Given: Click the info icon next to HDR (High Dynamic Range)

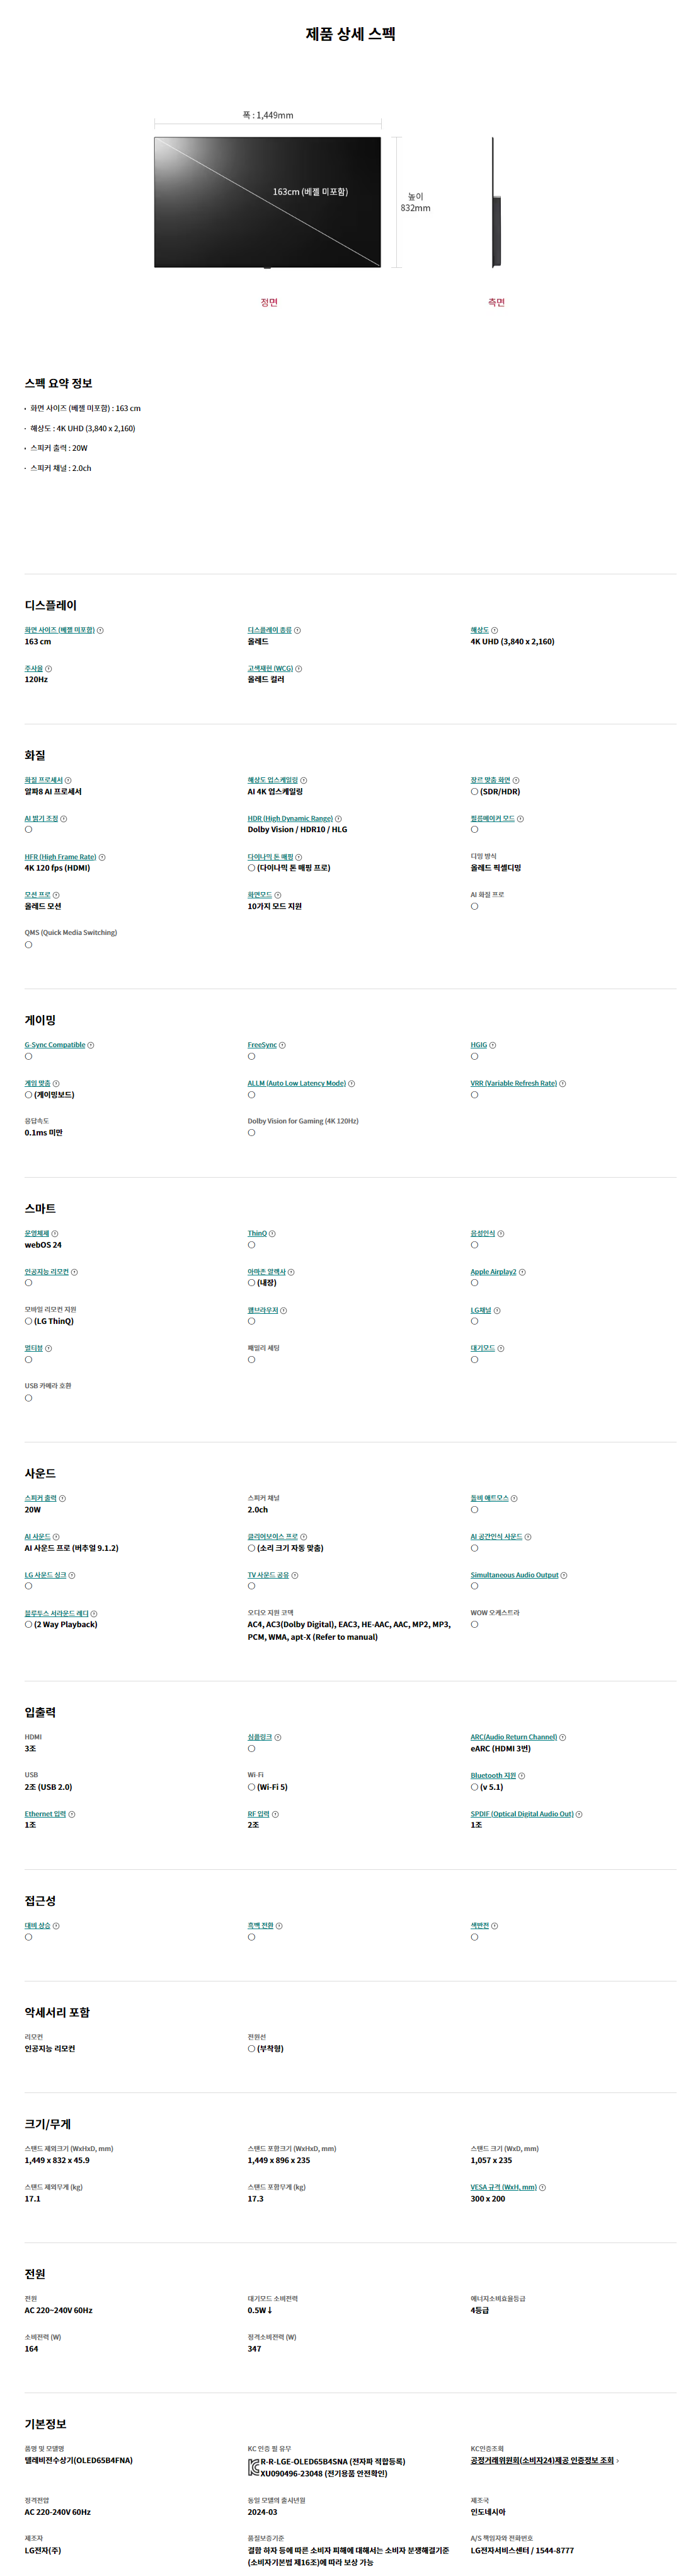Looking at the screenshot, I should pyautogui.click(x=338, y=818).
